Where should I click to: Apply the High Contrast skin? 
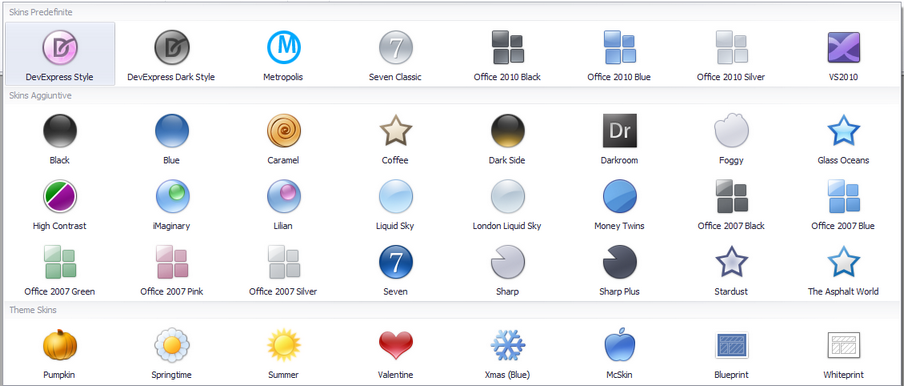tap(60, 204)
